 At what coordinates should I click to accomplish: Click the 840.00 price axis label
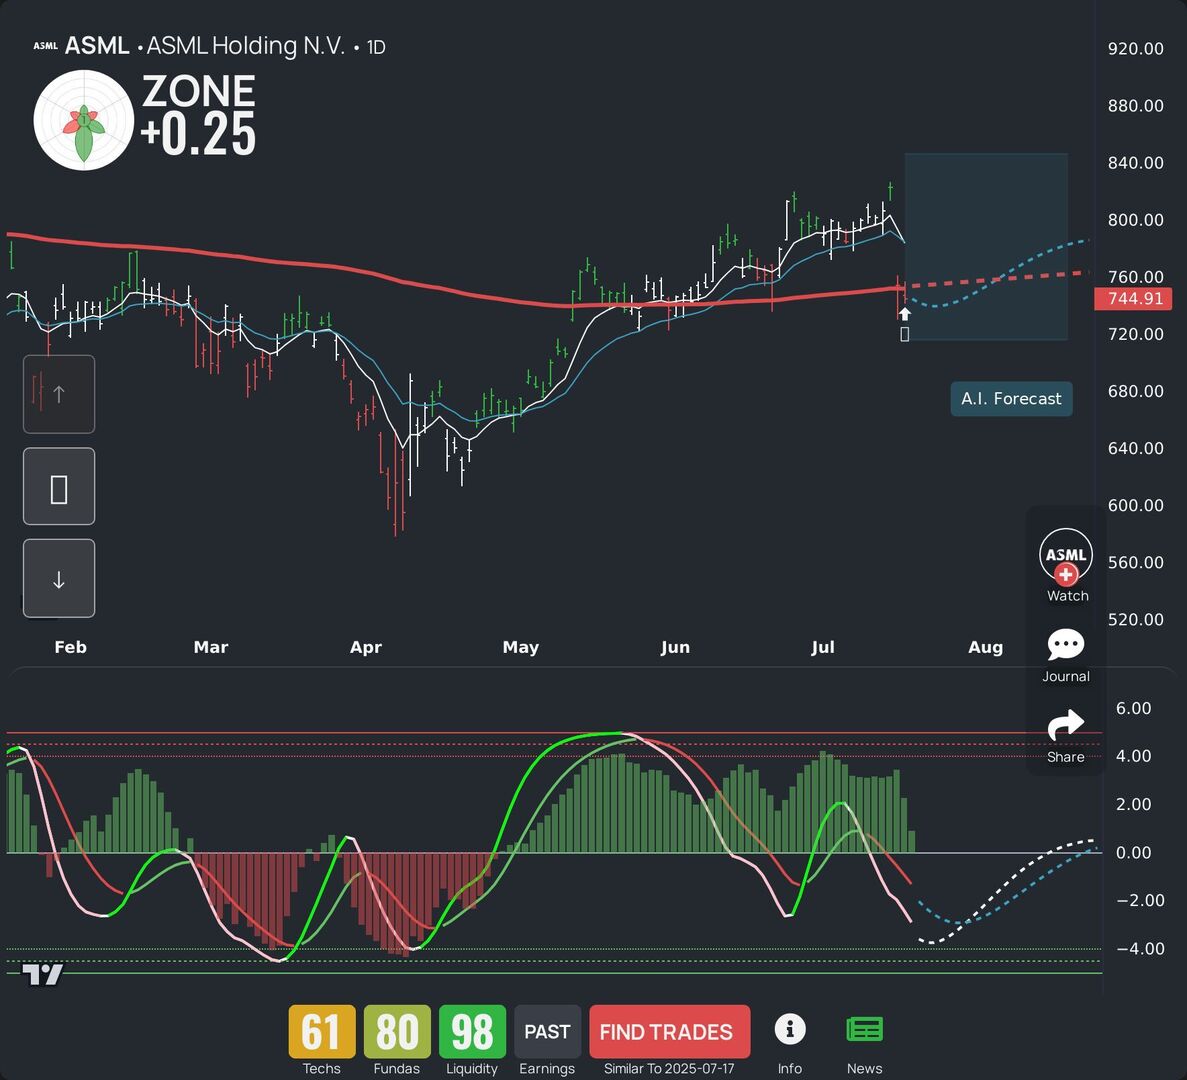click(x=1136, y=163)
